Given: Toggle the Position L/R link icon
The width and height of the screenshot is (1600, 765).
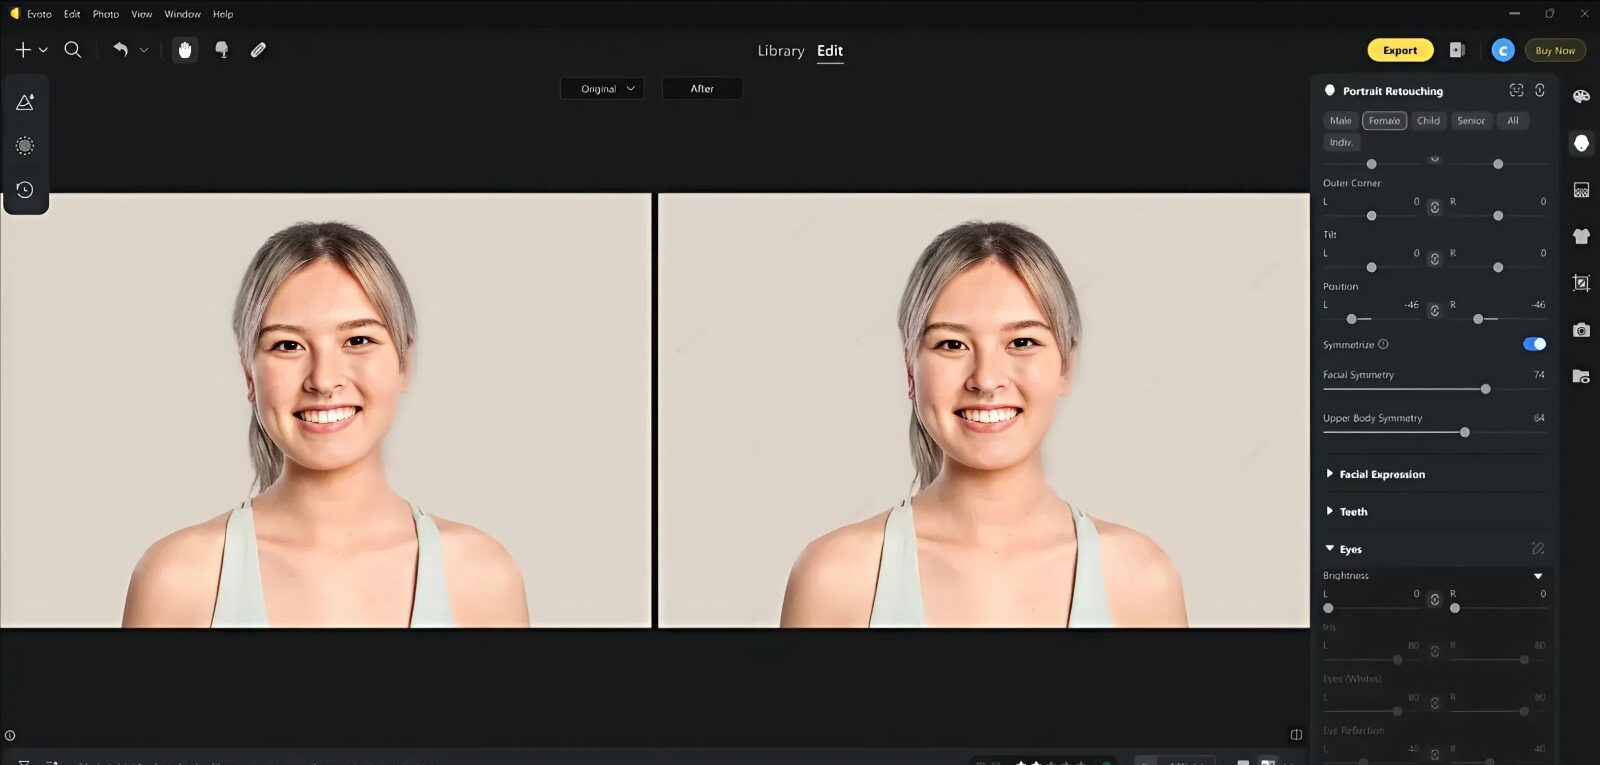Looking at the screenshot, I should coord(1434,311).
